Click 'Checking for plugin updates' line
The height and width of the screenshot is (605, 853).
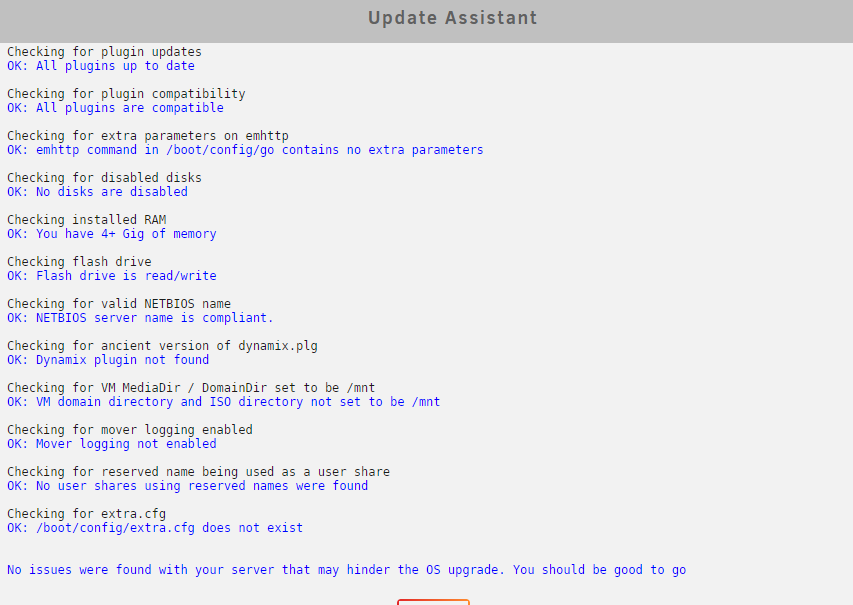pyautogui.click(x=104, y=52)
